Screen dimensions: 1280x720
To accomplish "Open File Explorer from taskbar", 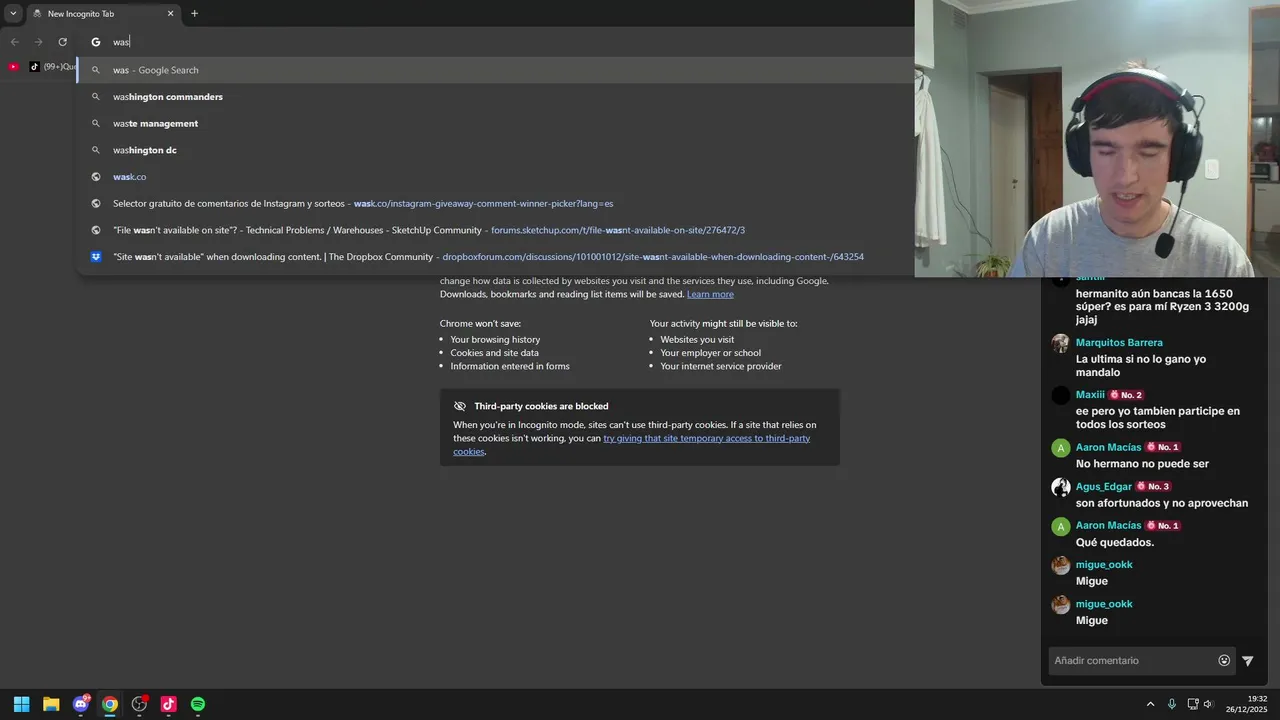I will point(51,704).
